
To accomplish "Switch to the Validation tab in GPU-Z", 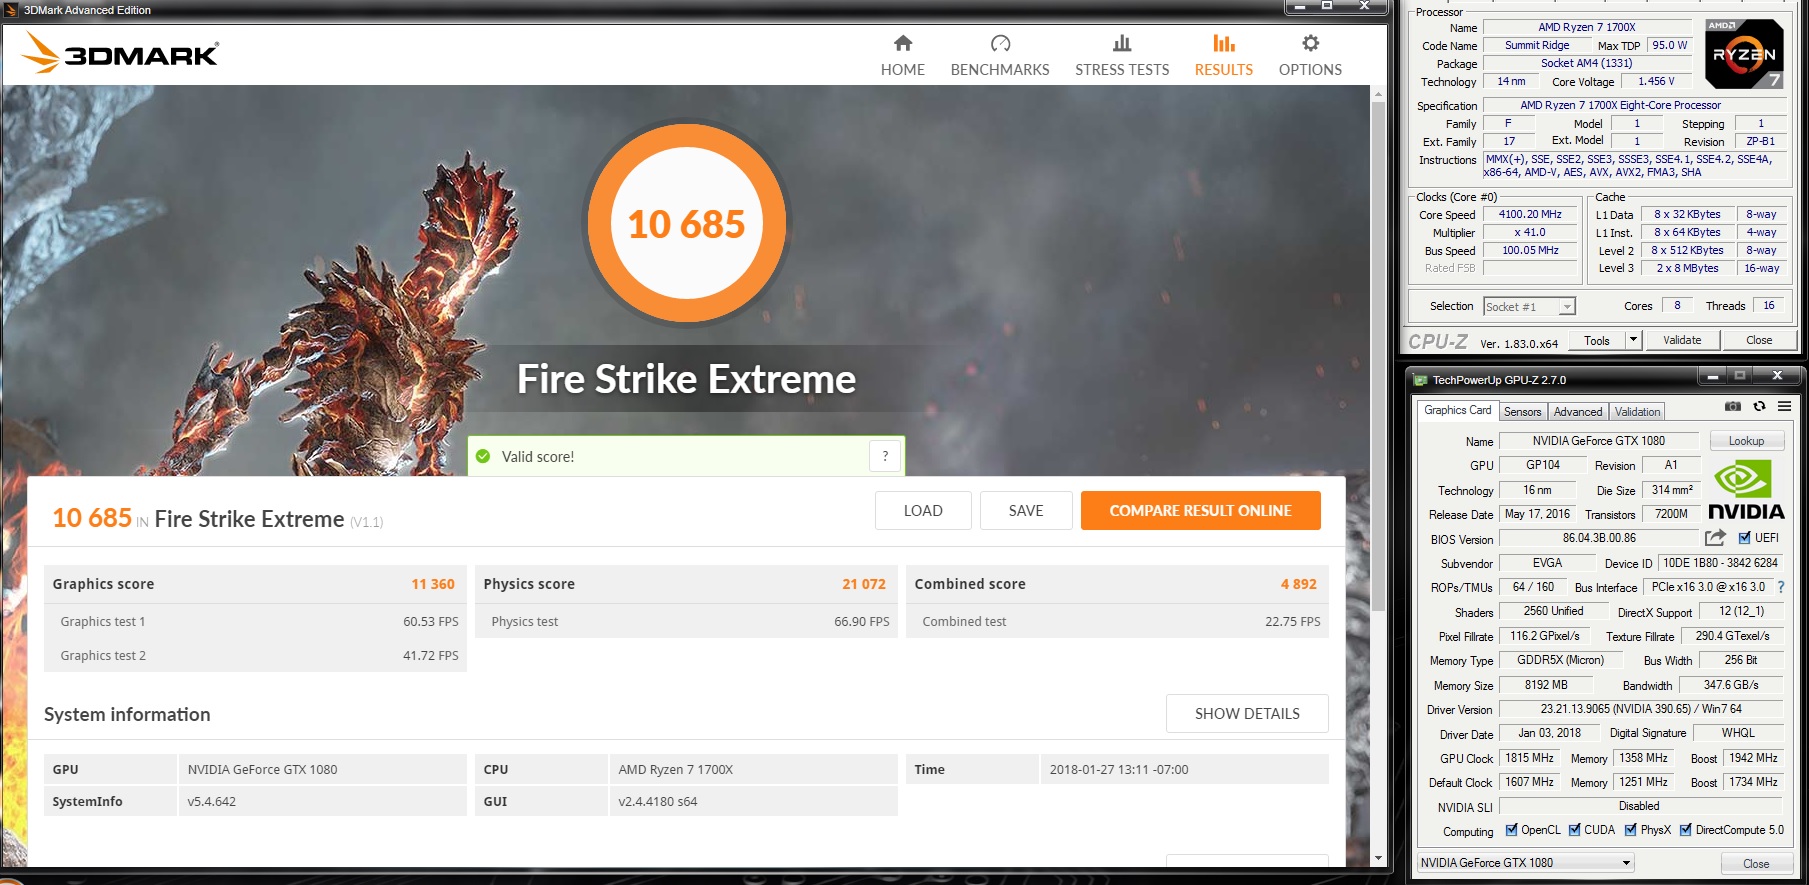I will (1637, 412).
